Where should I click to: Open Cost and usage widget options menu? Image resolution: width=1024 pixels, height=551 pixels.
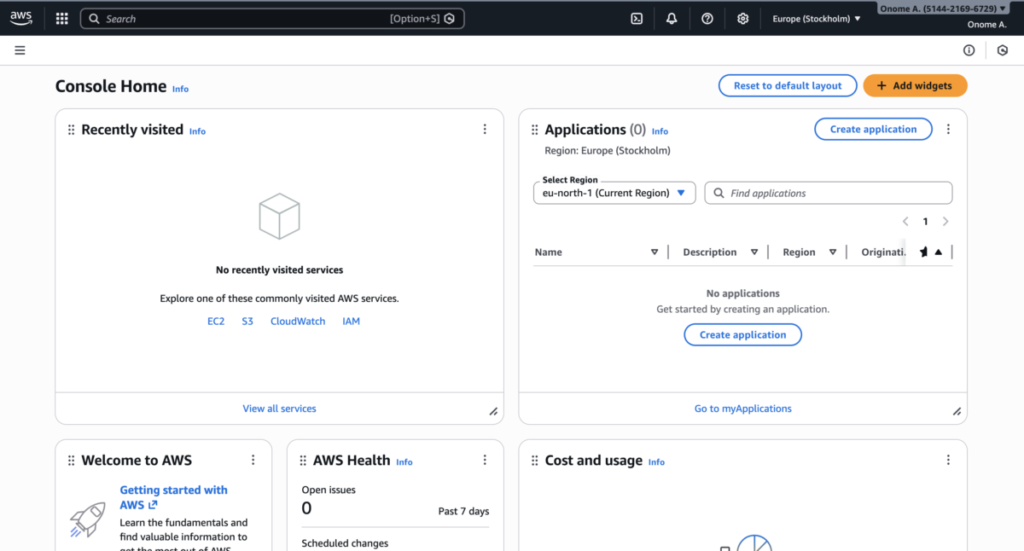(x=948, y=460)
